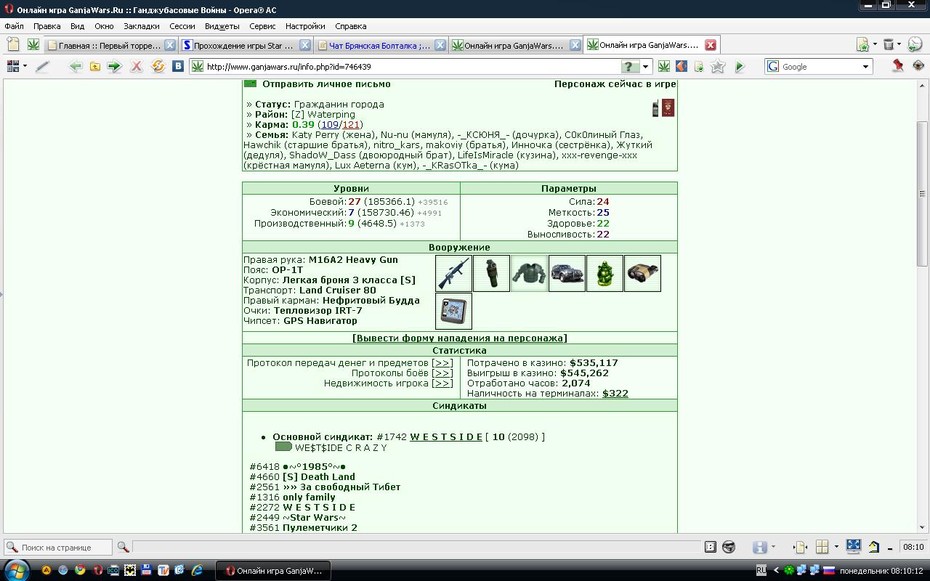Click the 'Отправить личное письмо' link
Screen dimensions: 930x581
[326, 84]
